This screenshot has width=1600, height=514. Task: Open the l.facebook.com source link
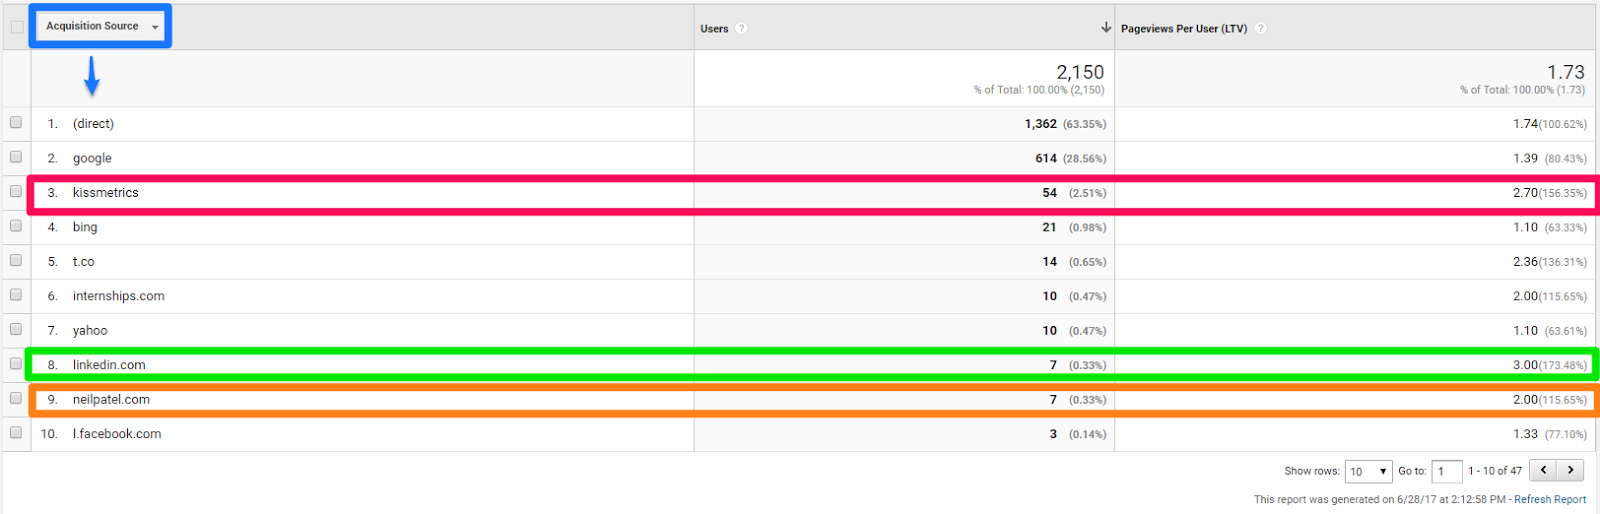[117, 434]
